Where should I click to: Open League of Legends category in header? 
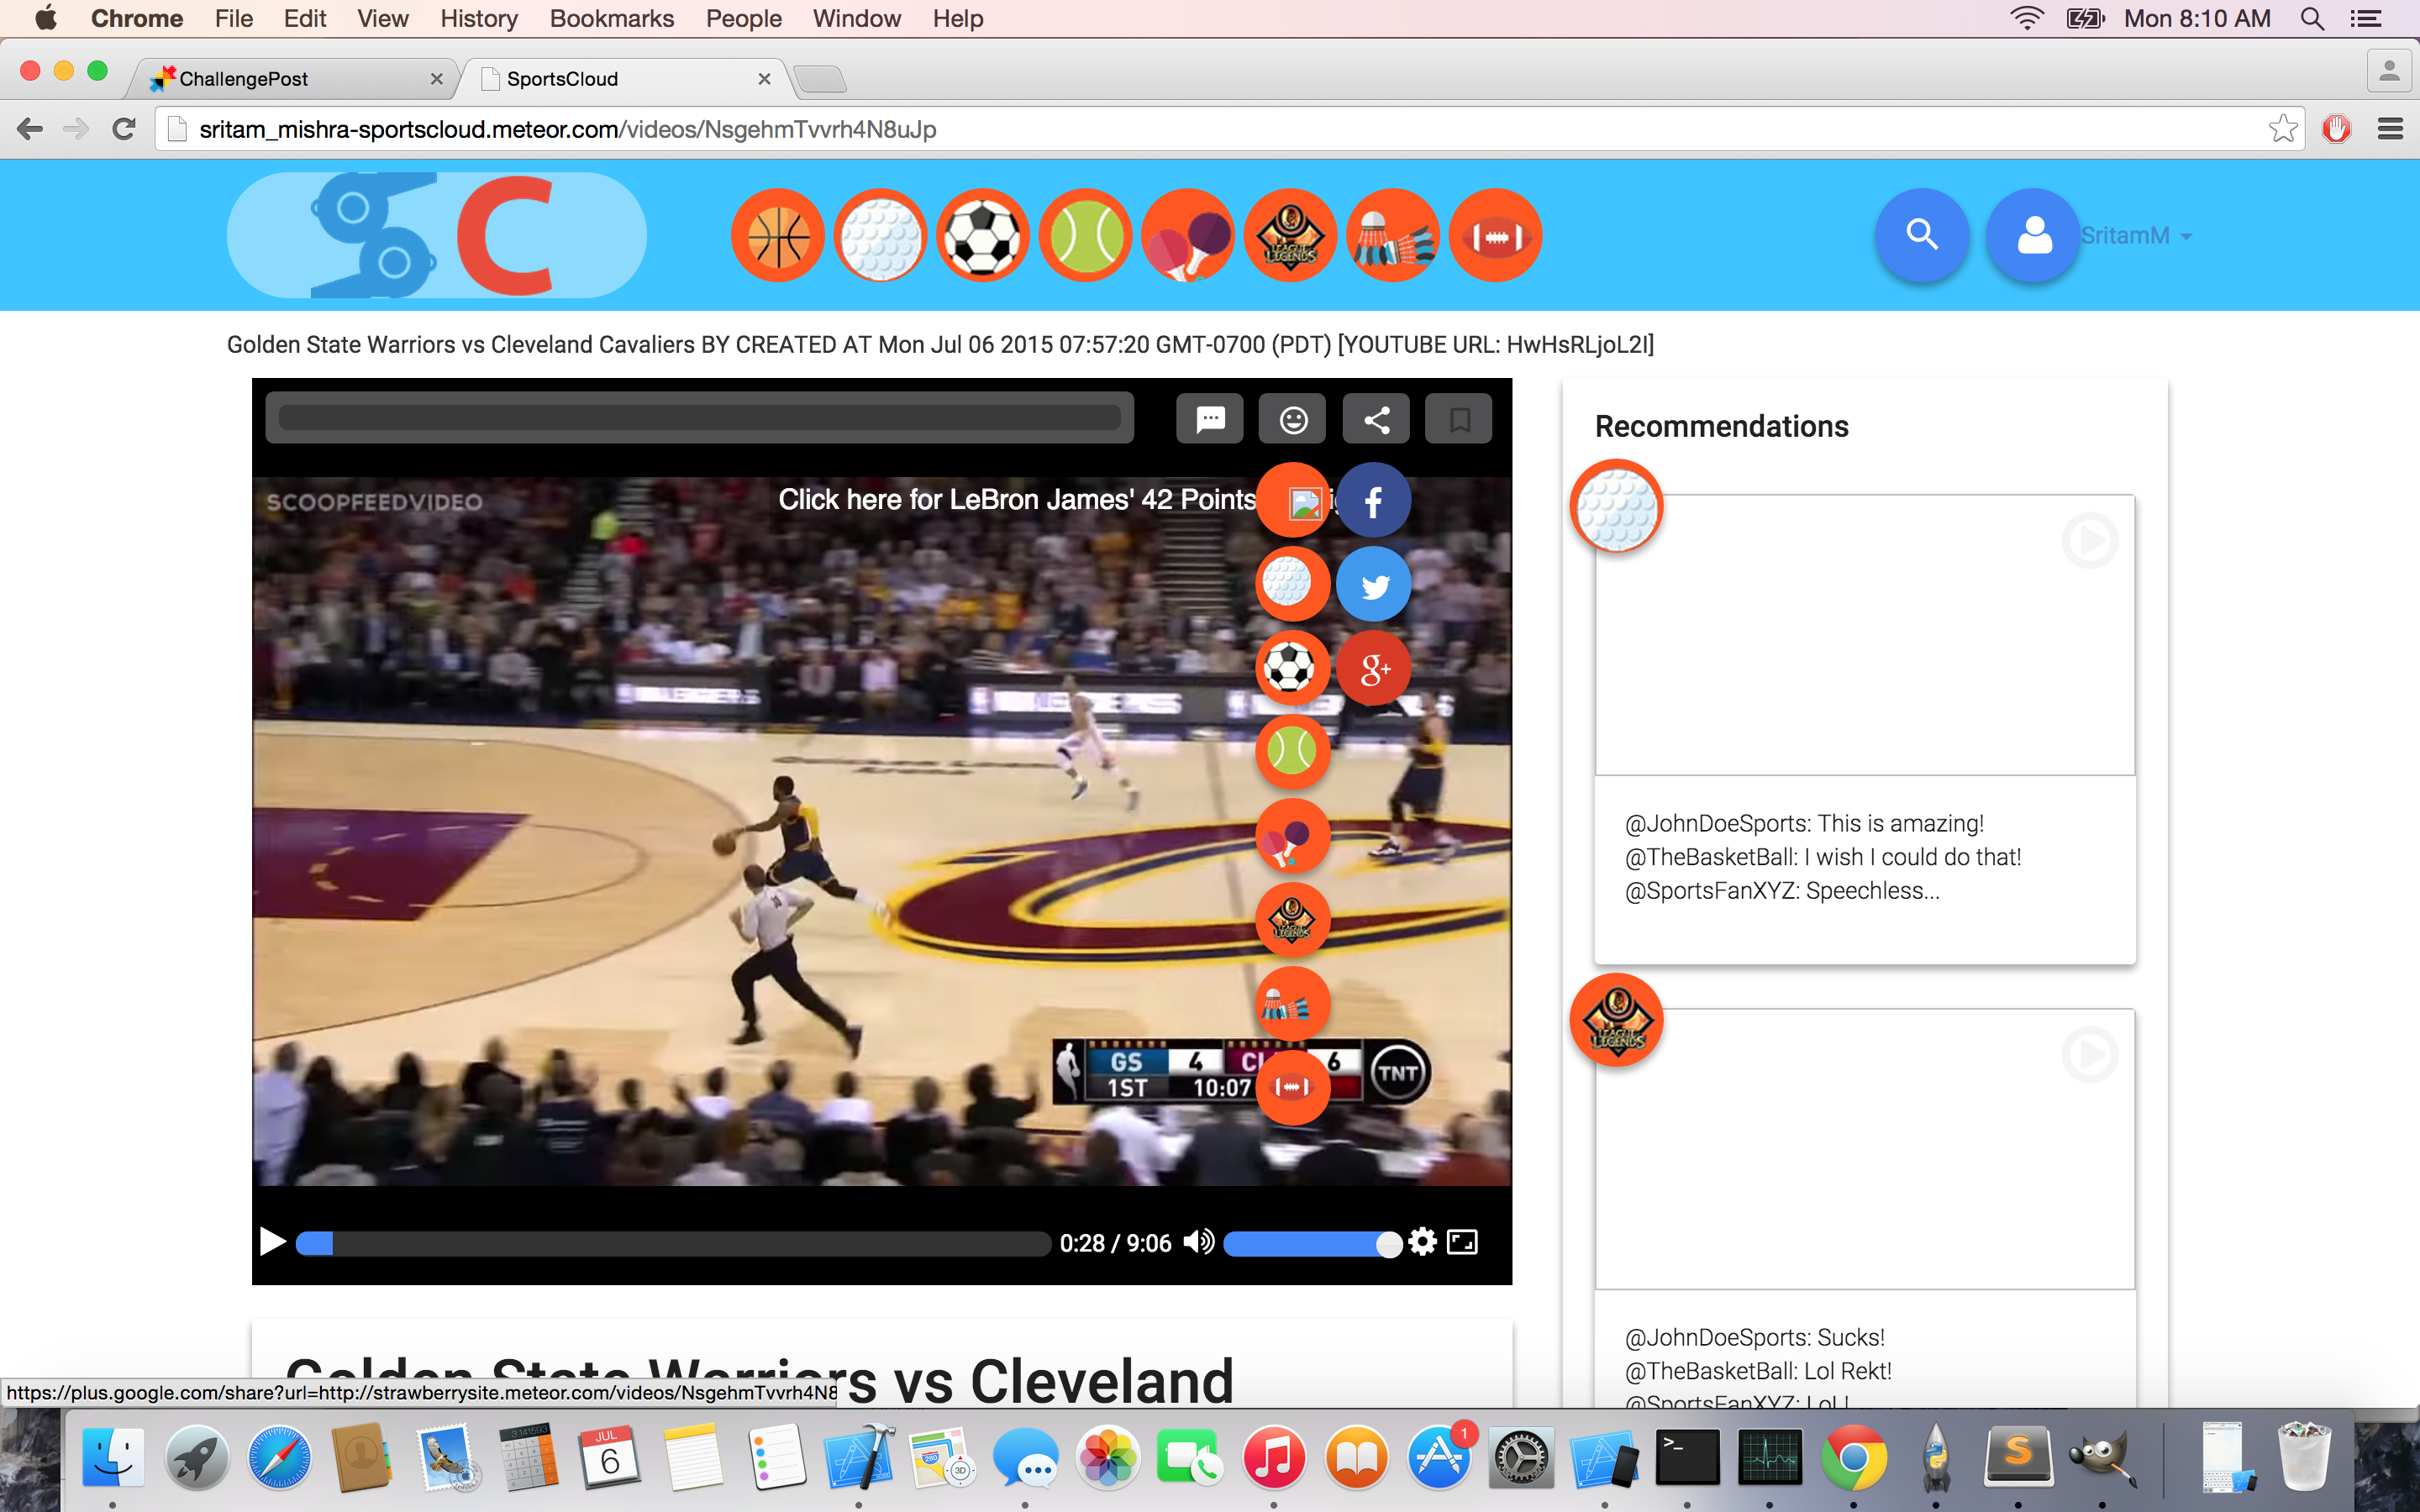coord(1291,236)
